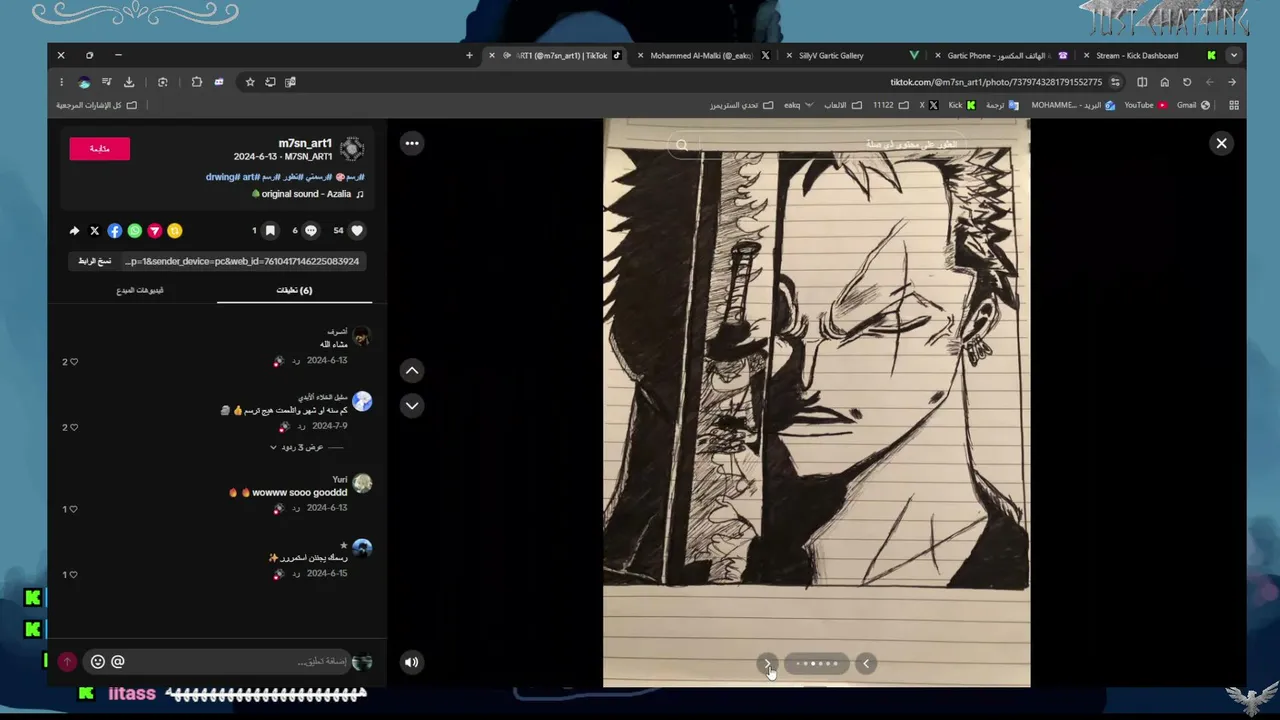Click the red post comment arrow button

coord(67,661)
